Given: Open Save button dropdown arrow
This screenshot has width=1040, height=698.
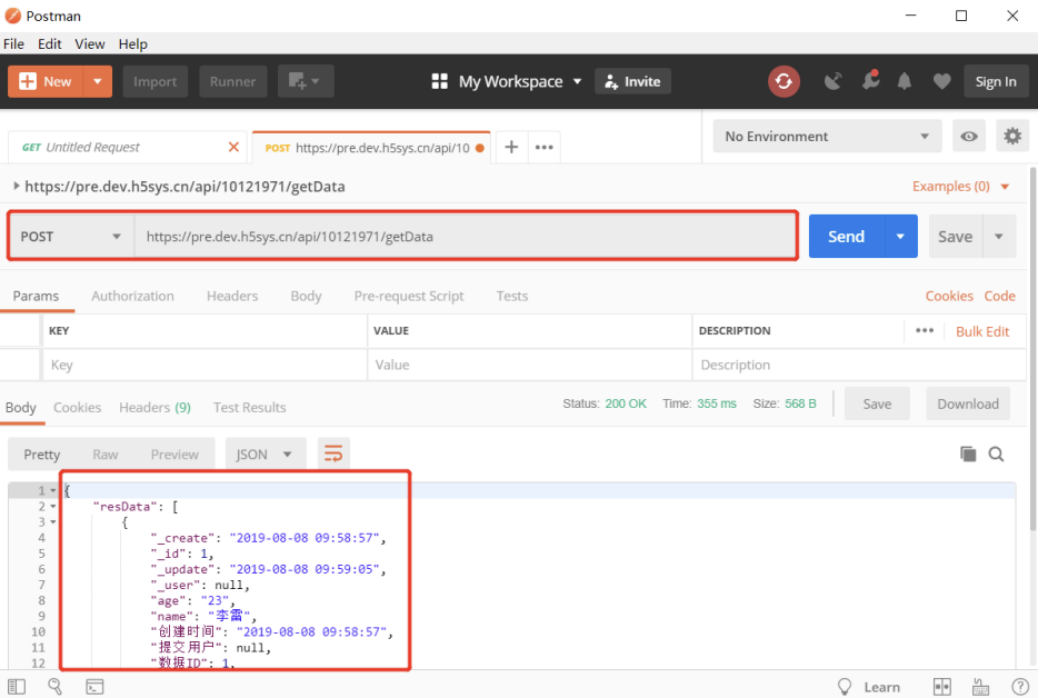Looking at the screenshot, I should click(998, 236).
